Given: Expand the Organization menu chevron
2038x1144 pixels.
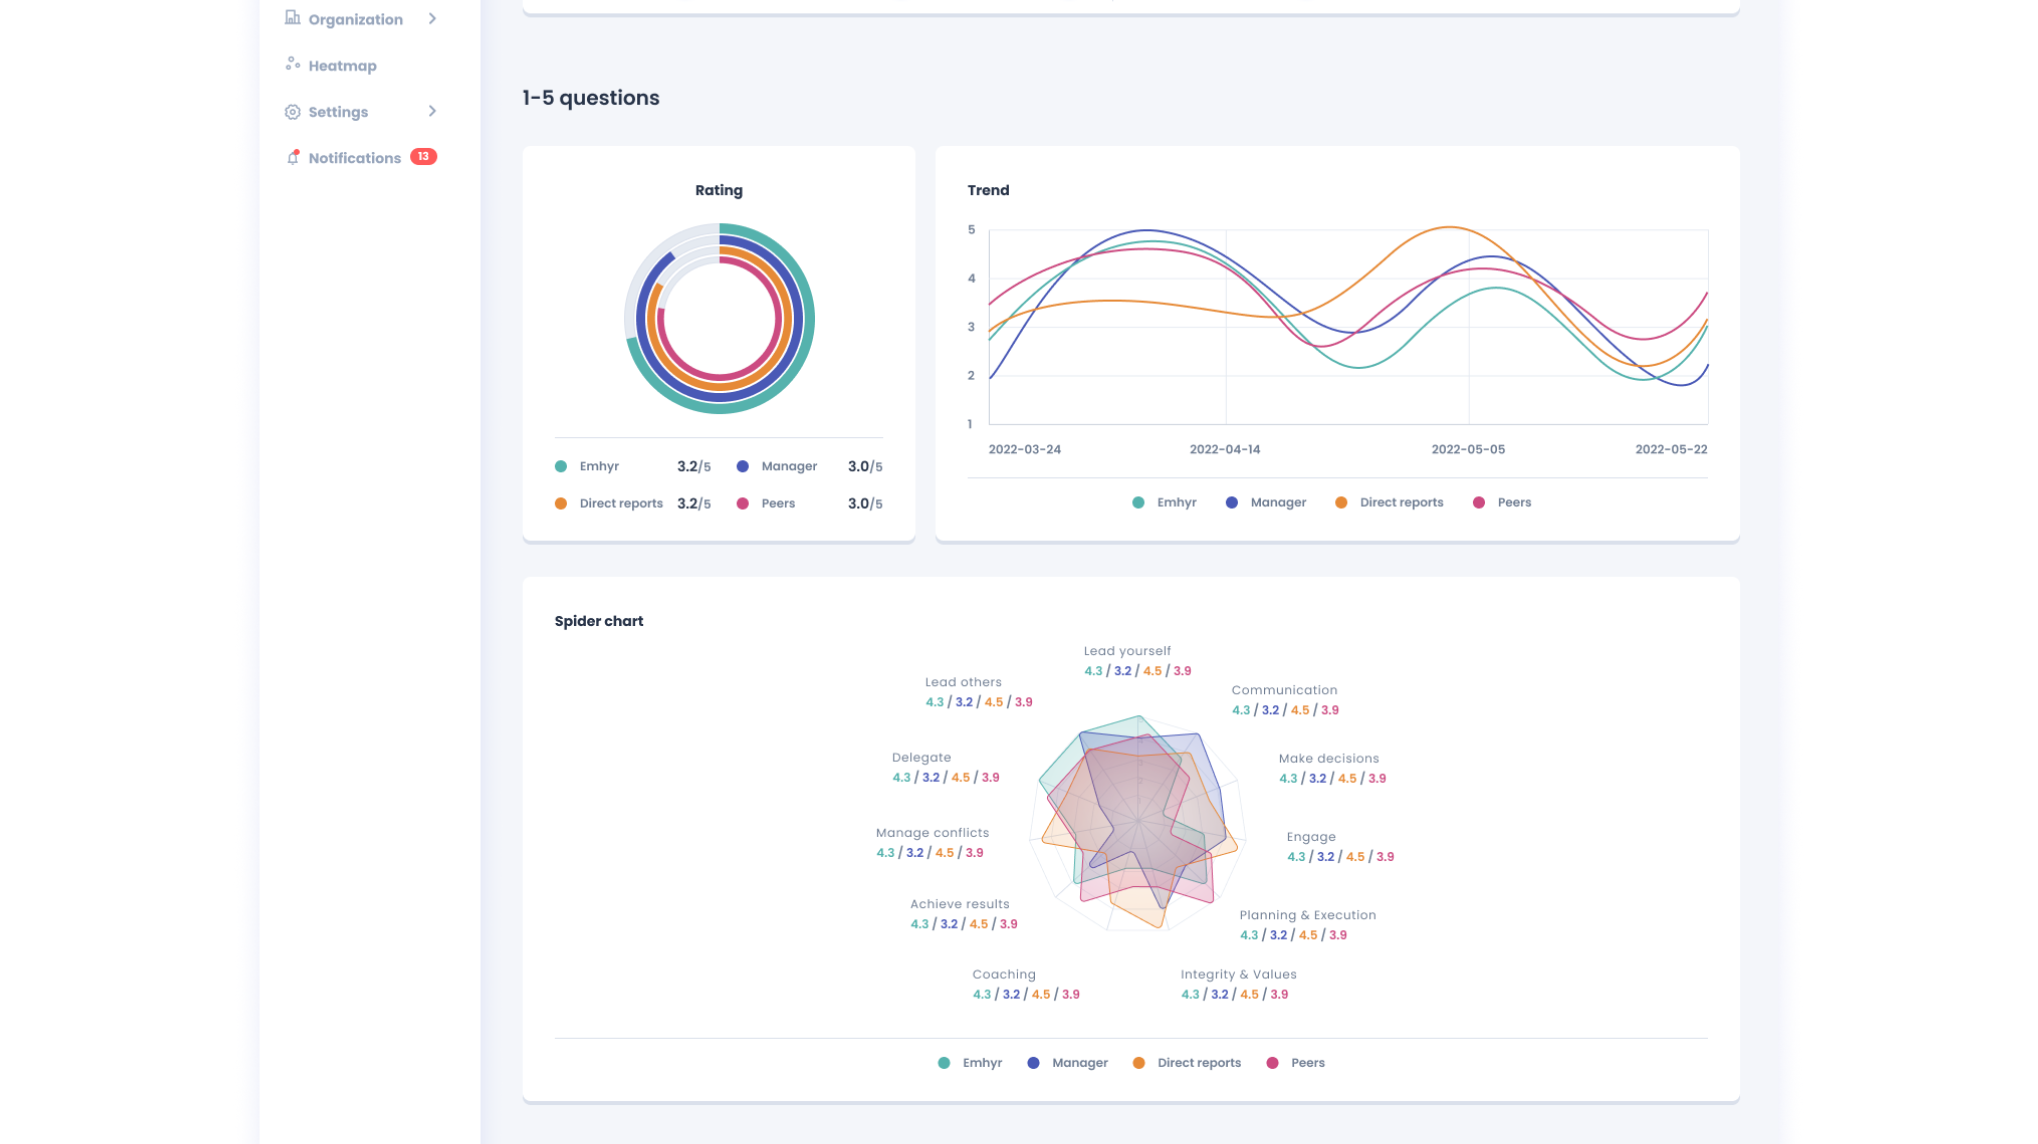Looking at the screenshot, I should (x=432, y=19).
